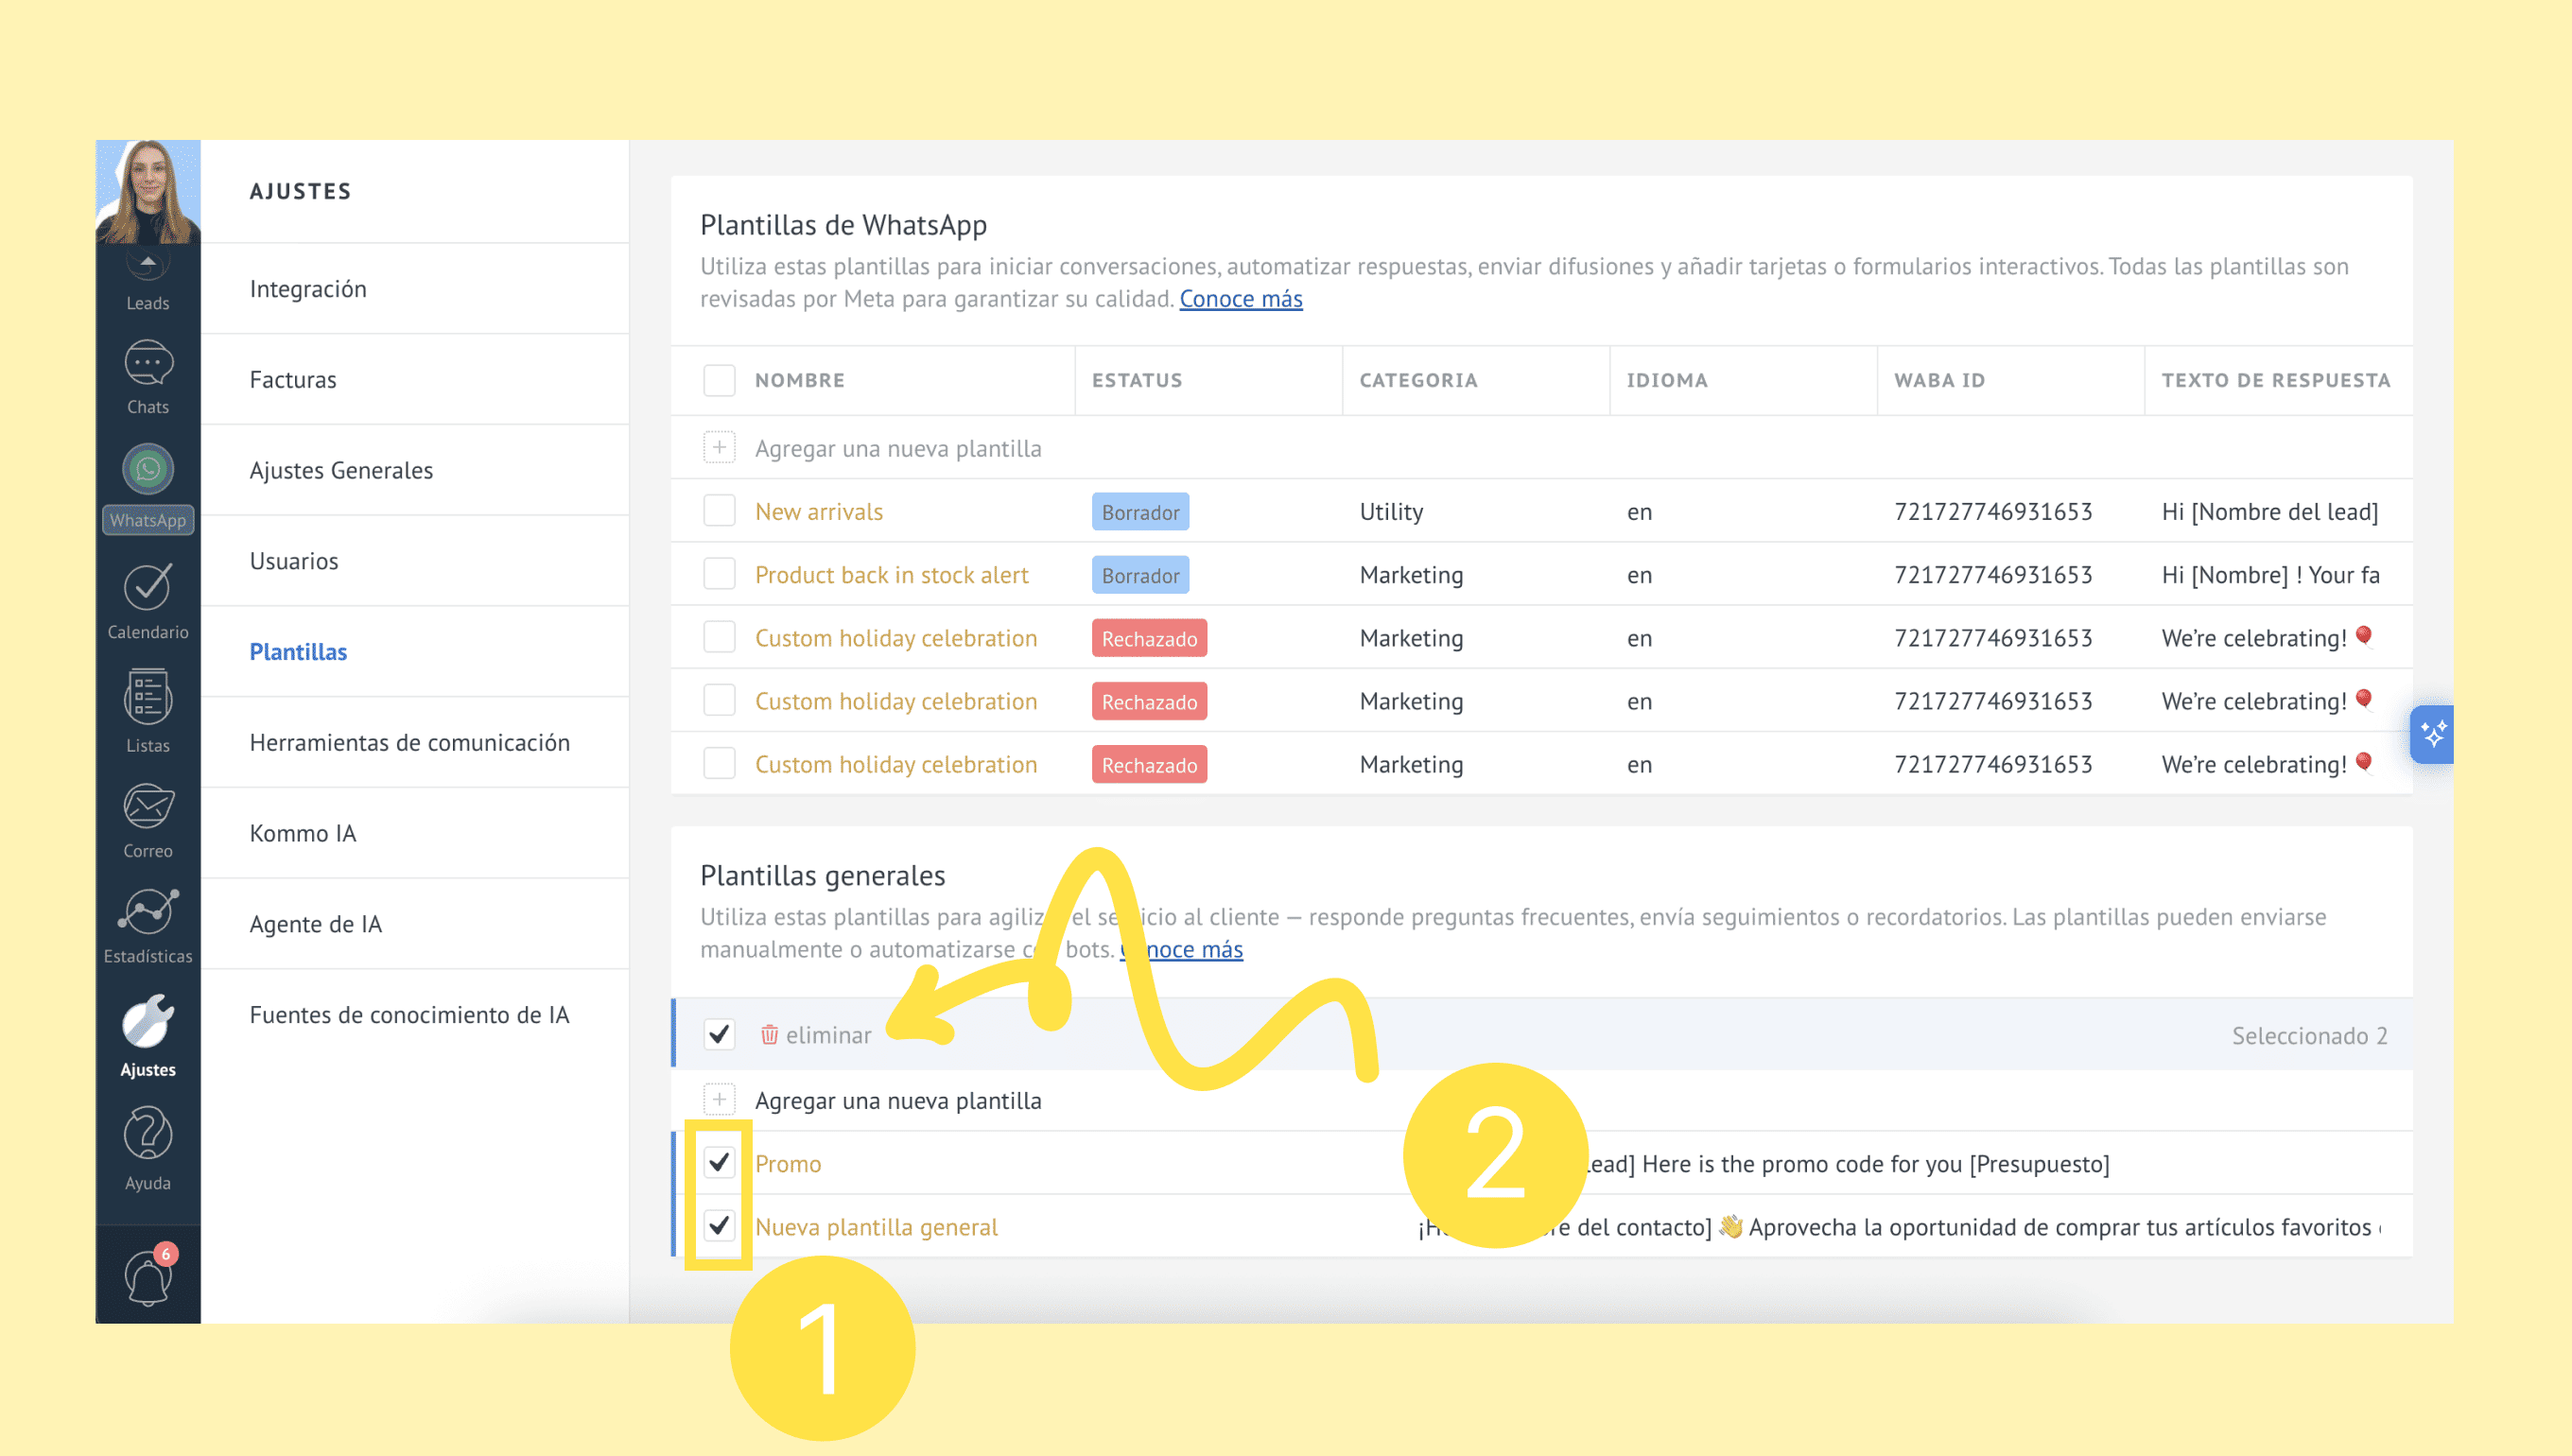Open the Usuarios settings menu item

[x=415, y=561]
